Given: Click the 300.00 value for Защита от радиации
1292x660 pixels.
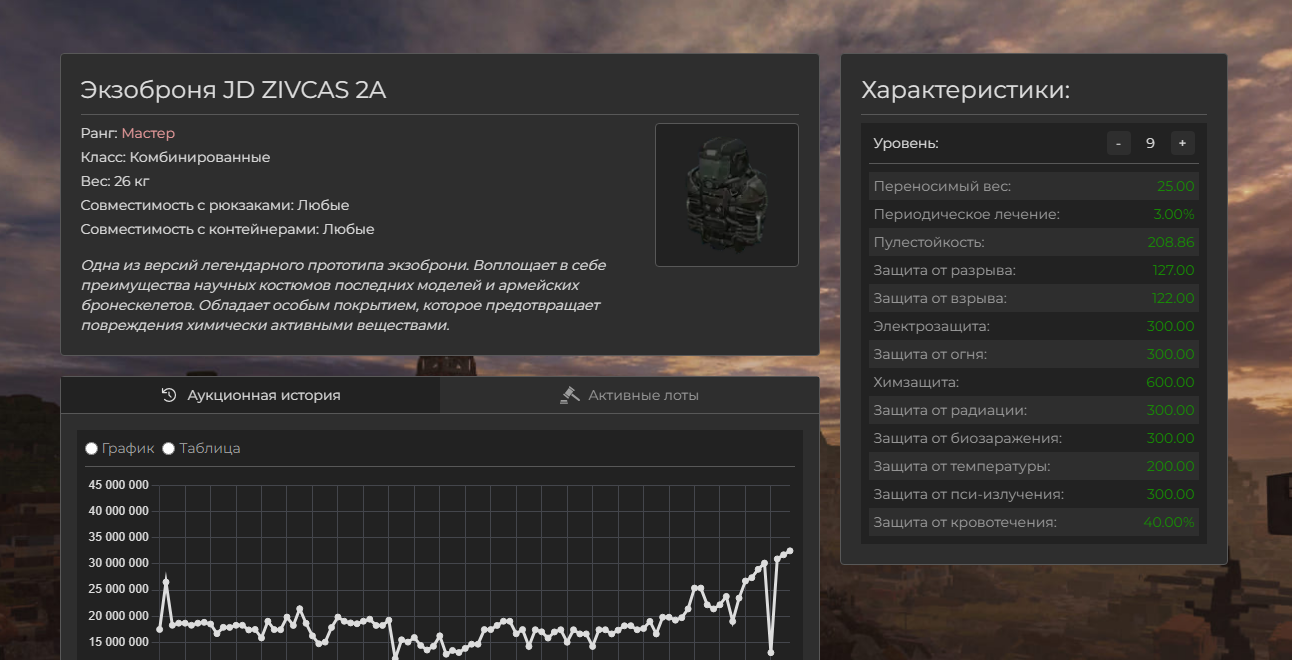Looking at the screenshot, I should point(1171,410).
